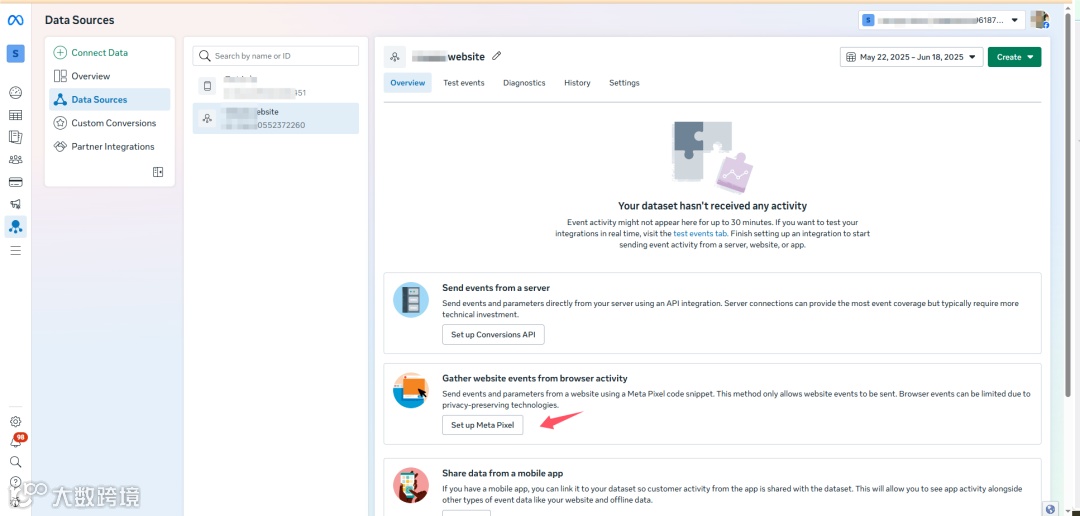
Task: Open the ad account selector dropdown
Action: click(x=941, y=20)
